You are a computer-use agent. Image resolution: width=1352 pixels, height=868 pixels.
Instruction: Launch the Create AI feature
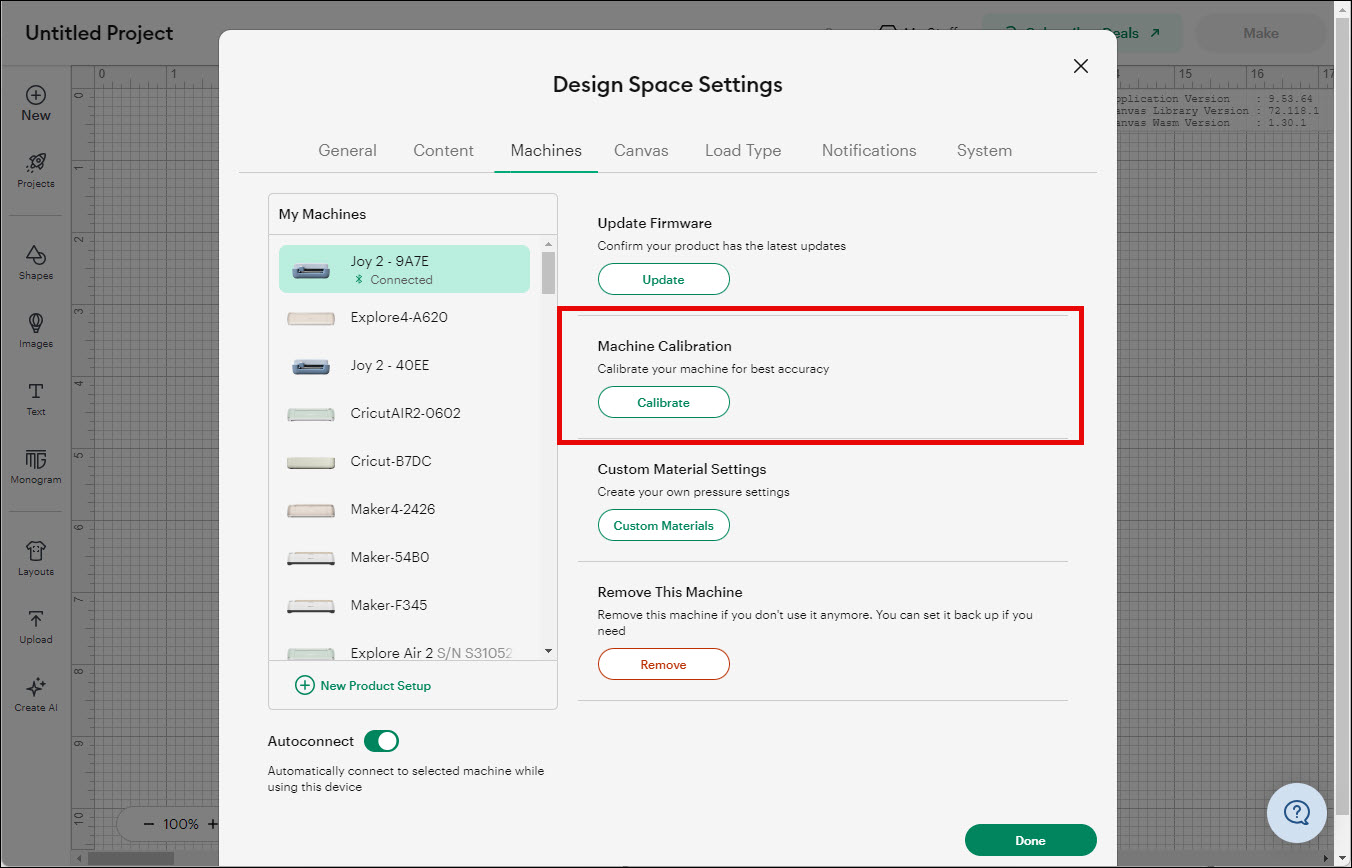35,692
